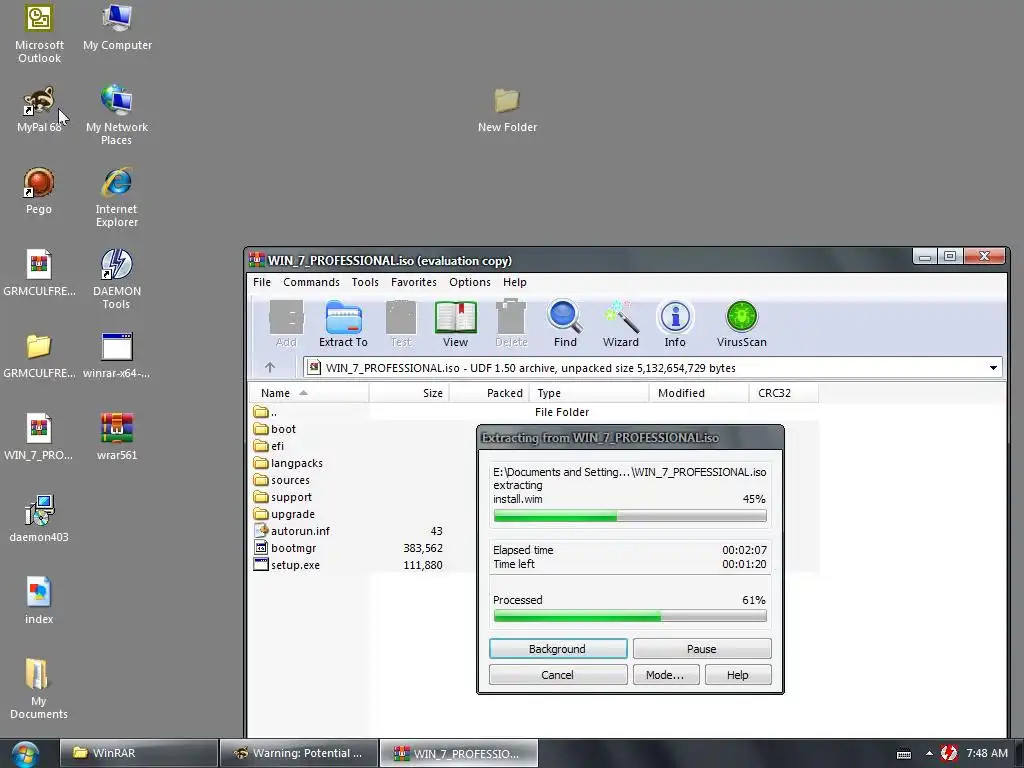Screen dimensions: 1024x768
Task: Select the wrar561 desktop icon
Action: (x=117, y=437)
